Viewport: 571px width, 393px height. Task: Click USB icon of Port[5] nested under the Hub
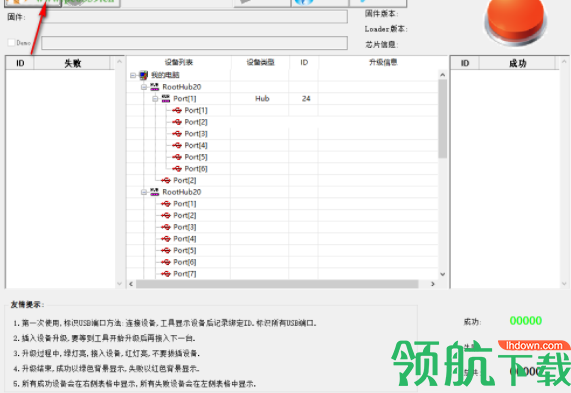177,157
